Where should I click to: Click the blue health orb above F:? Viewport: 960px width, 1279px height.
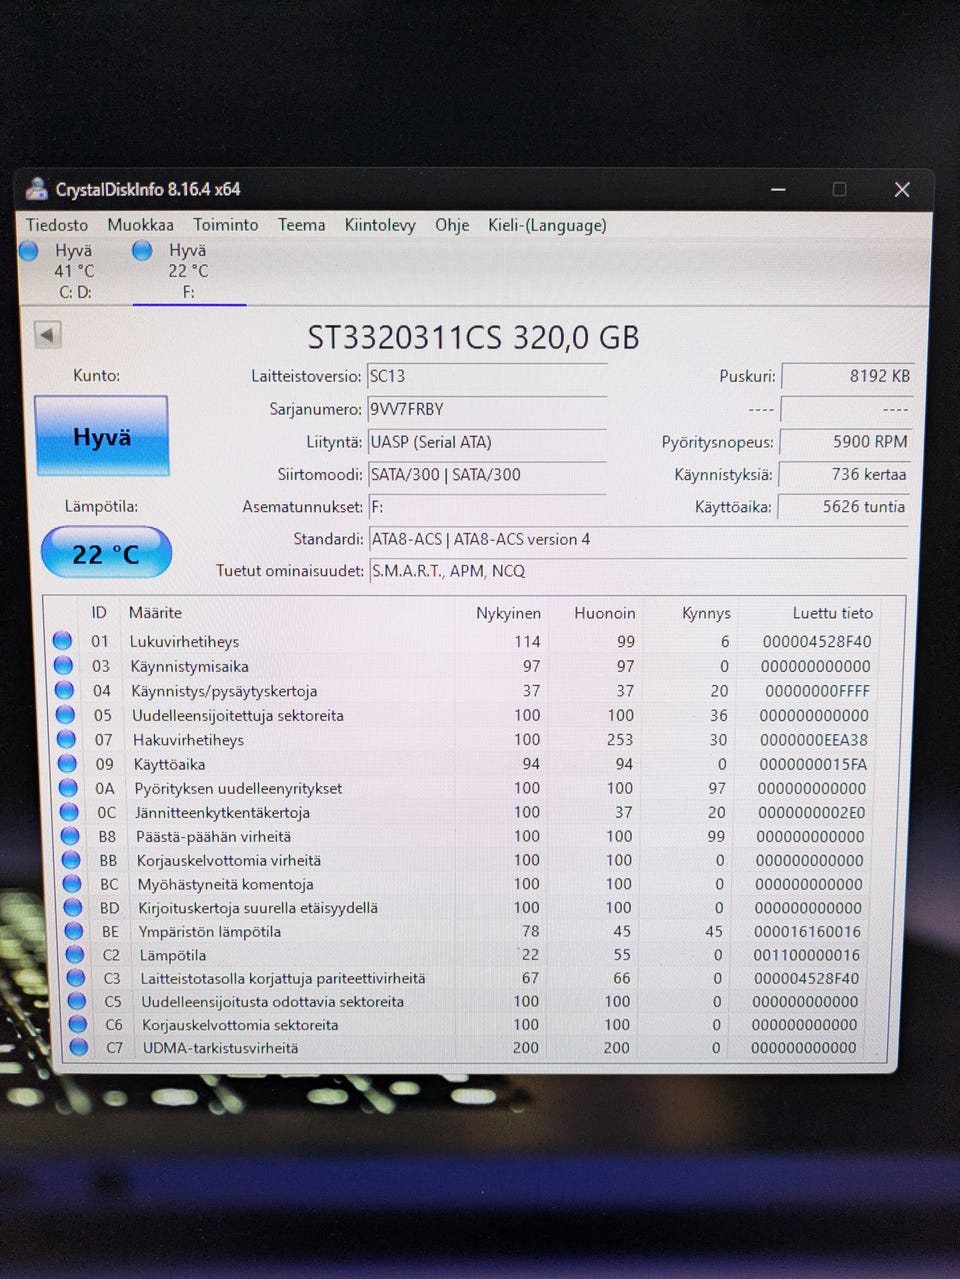[x=143, y=250]
